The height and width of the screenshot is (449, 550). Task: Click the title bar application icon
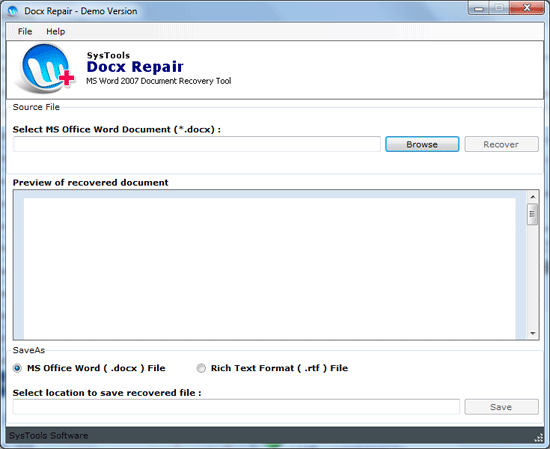[13, 11]
